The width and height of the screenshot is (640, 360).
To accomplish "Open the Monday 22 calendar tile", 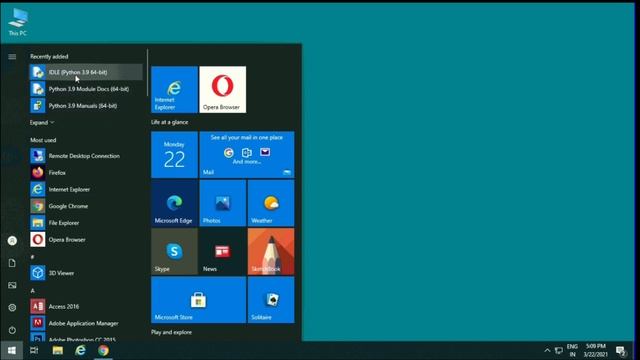I will coord(174,155).
